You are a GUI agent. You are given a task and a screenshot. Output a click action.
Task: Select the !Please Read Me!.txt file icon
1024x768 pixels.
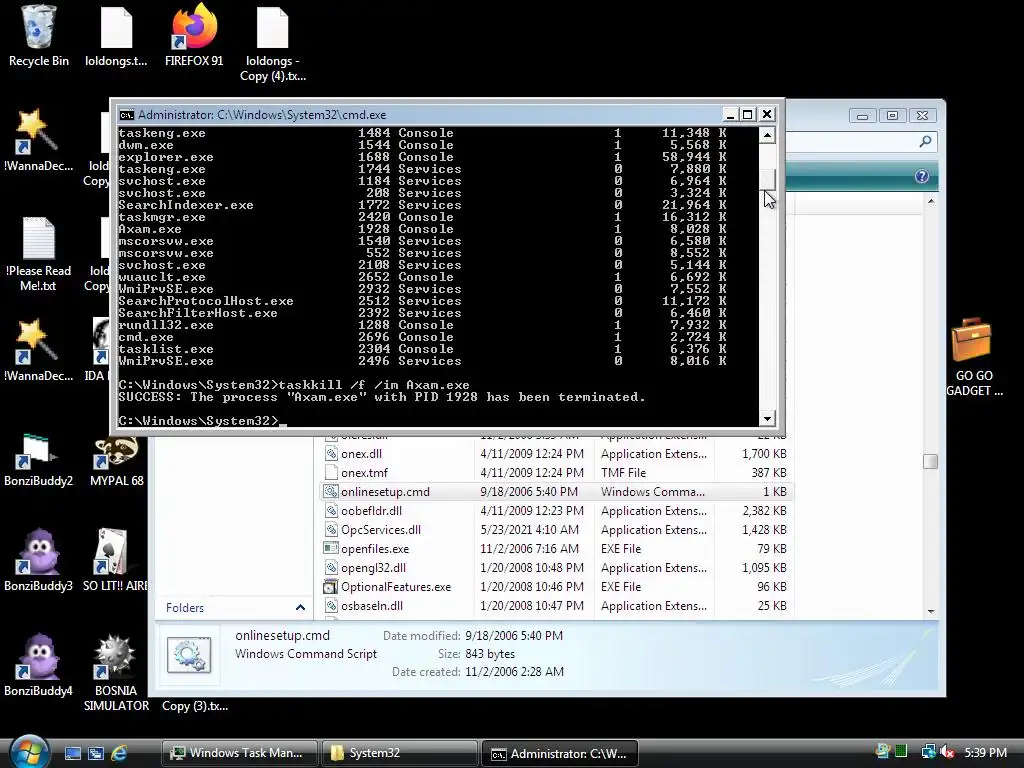point(39,255)
